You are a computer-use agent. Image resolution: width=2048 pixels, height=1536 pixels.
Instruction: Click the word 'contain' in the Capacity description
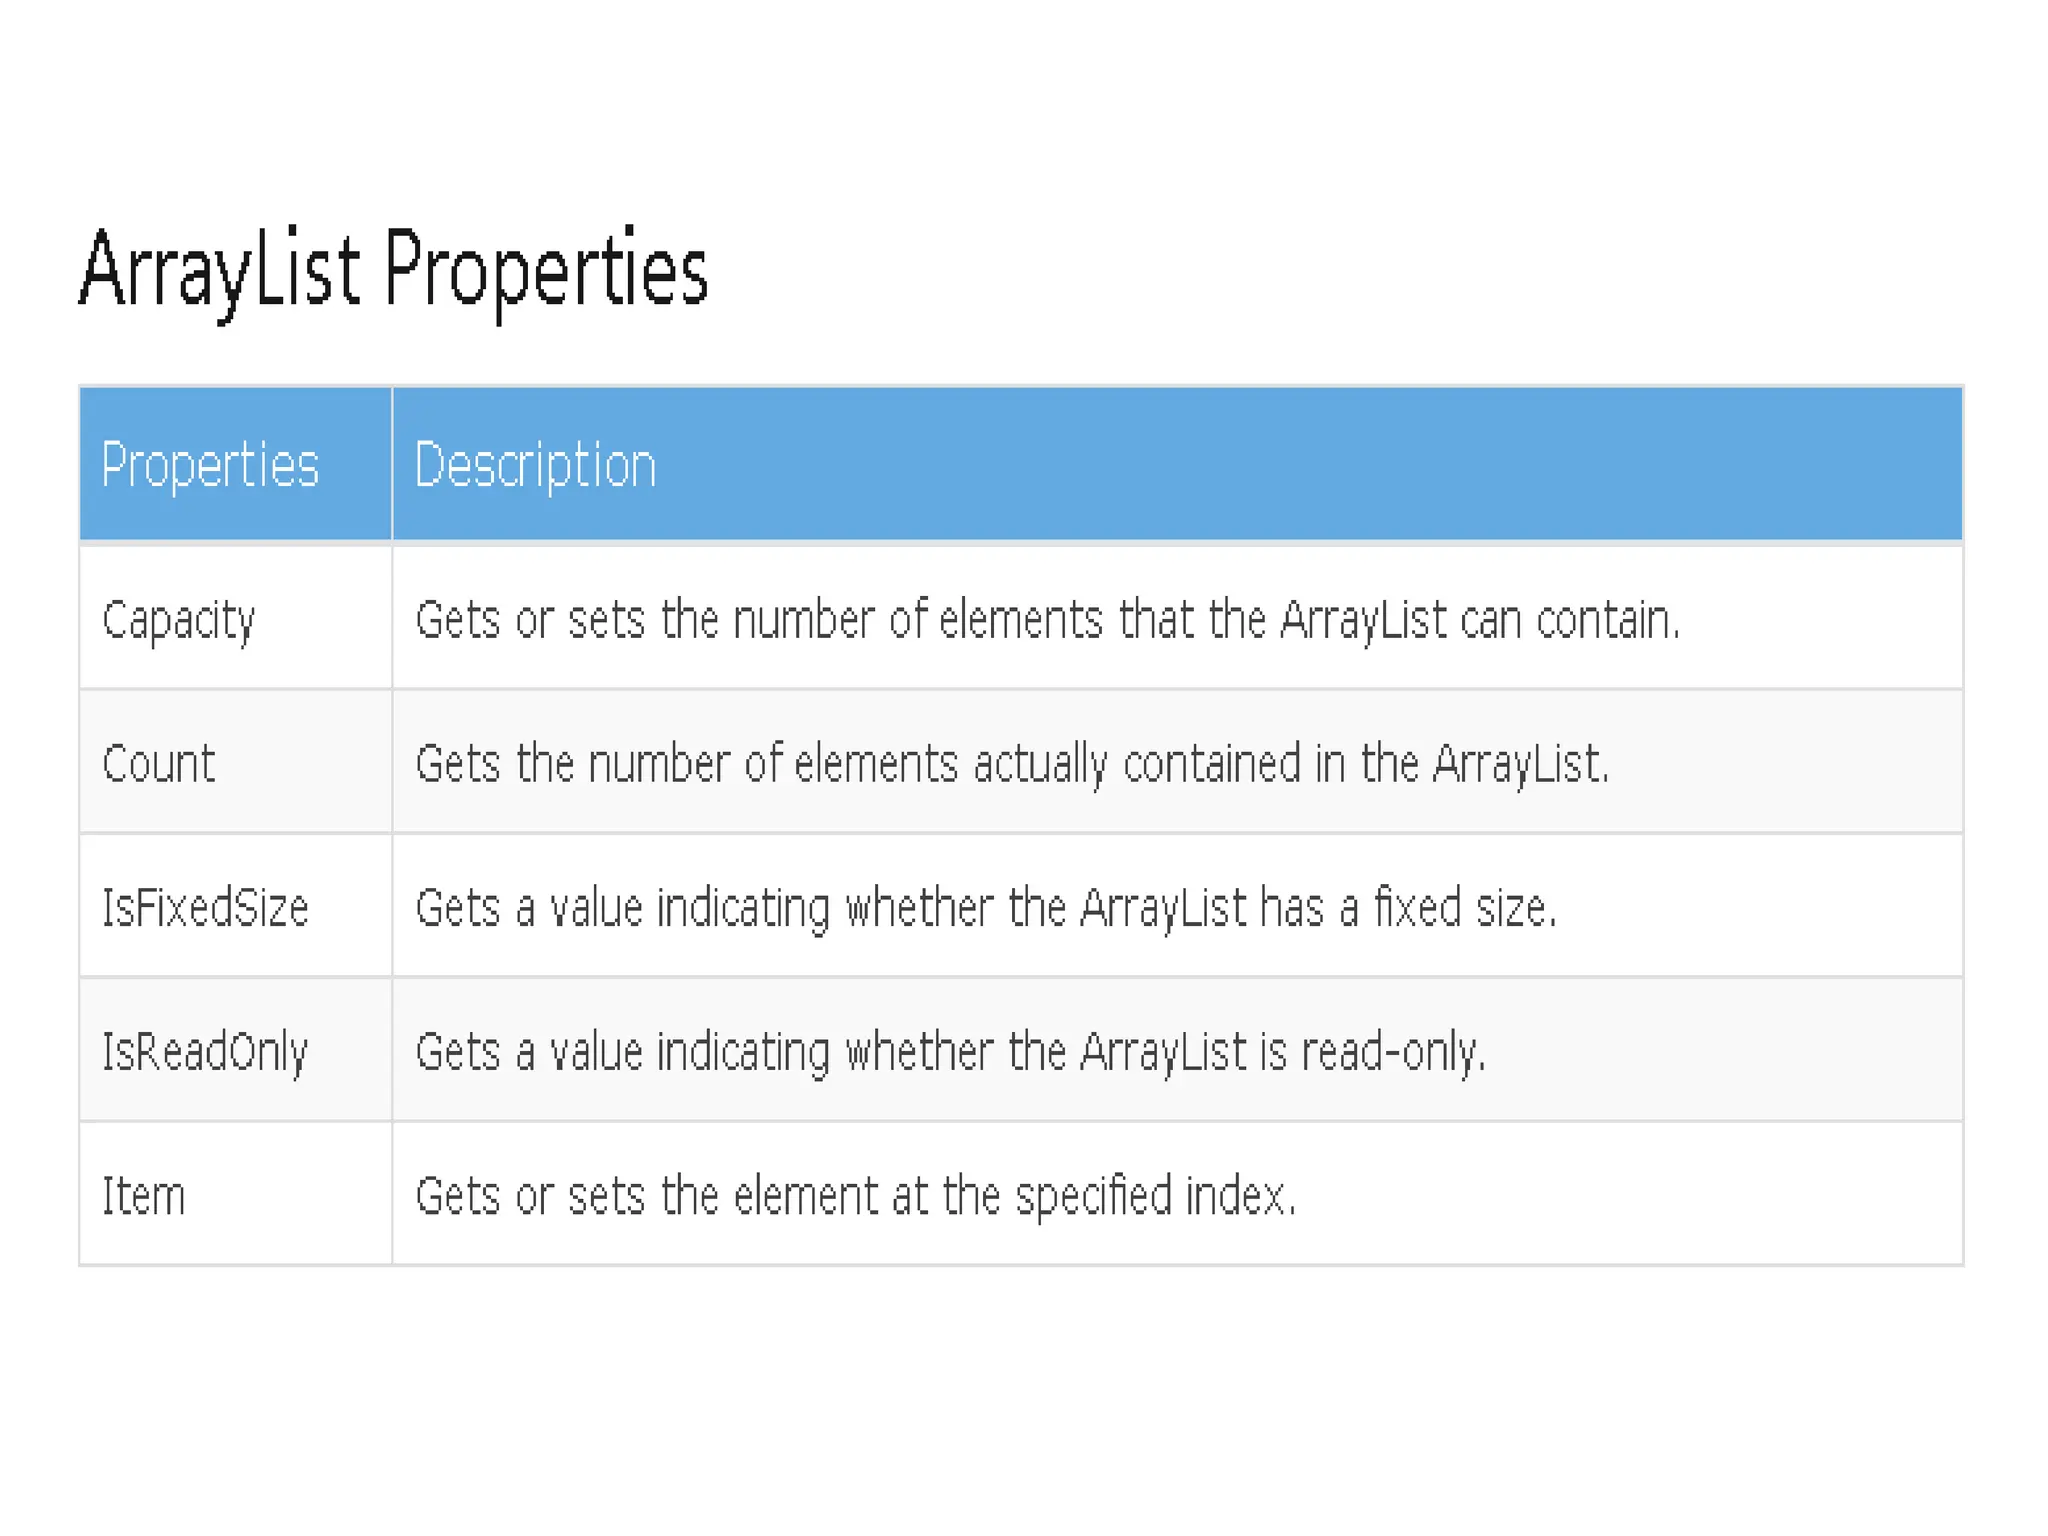(x=1606, y=620)
